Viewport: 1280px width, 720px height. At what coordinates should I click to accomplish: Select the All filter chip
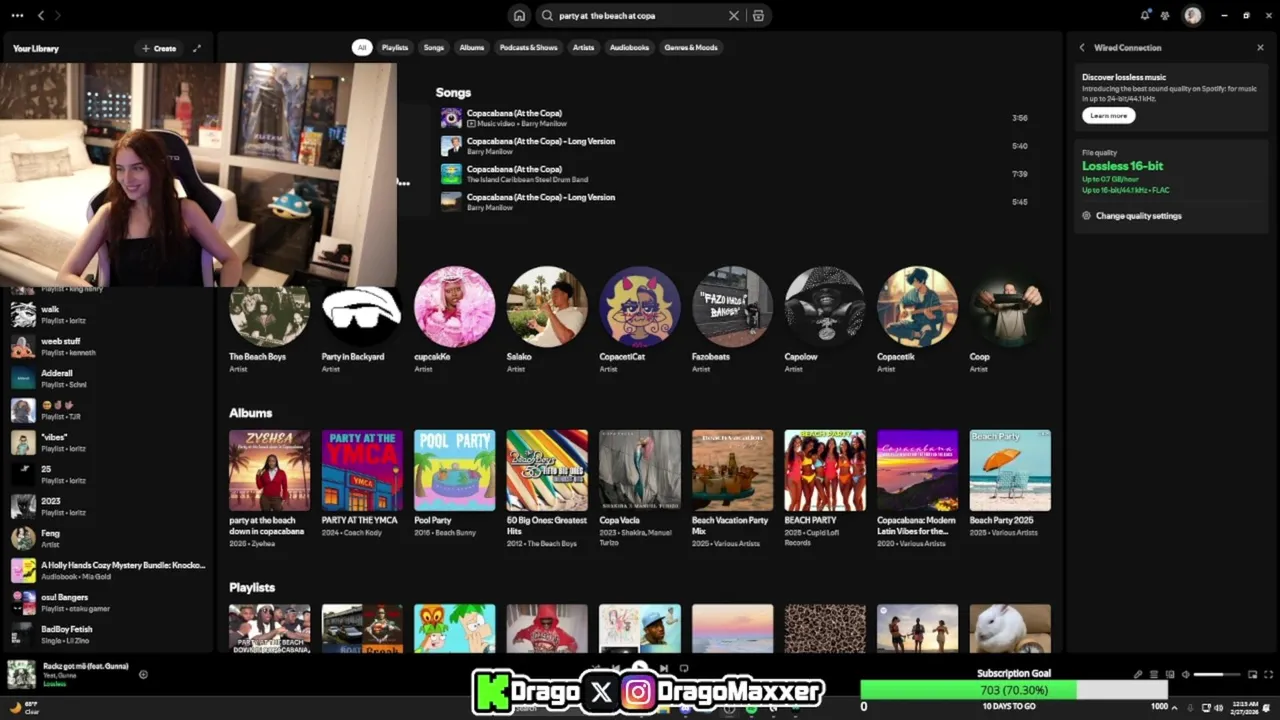[362, 47]
